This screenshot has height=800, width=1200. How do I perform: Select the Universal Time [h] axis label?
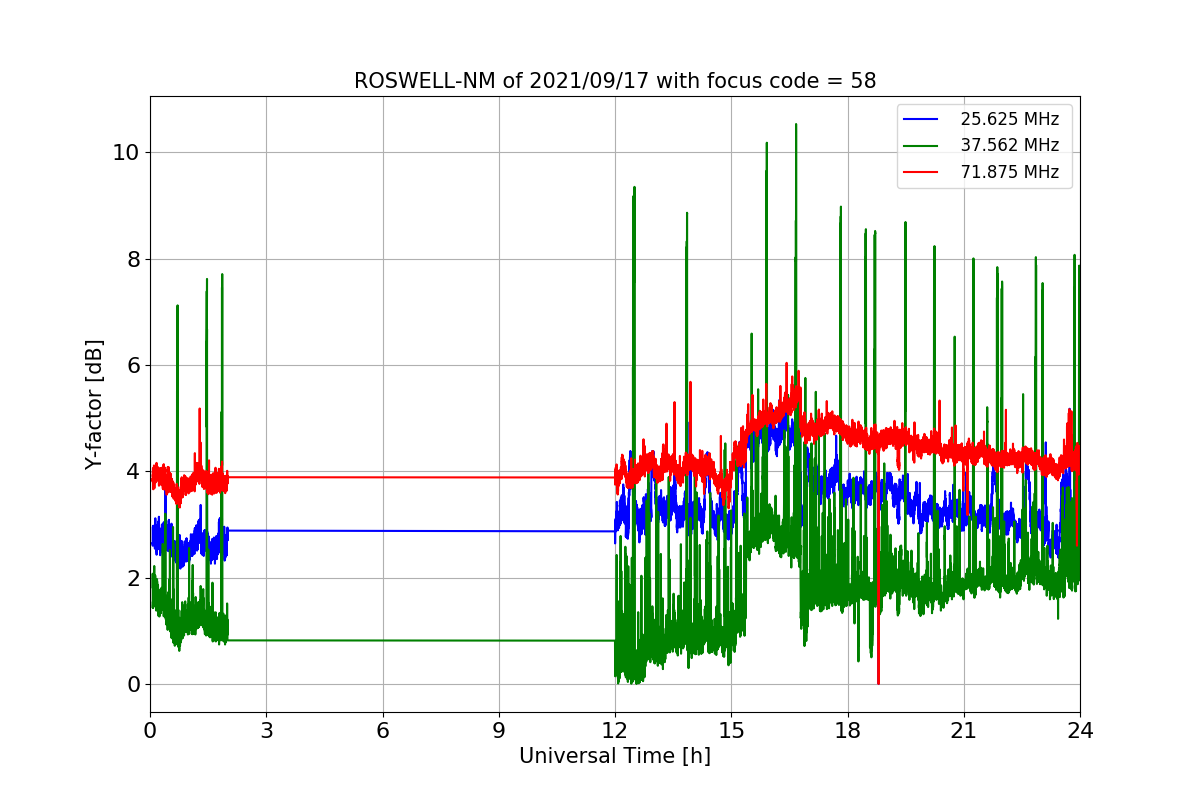click(615, 757)
